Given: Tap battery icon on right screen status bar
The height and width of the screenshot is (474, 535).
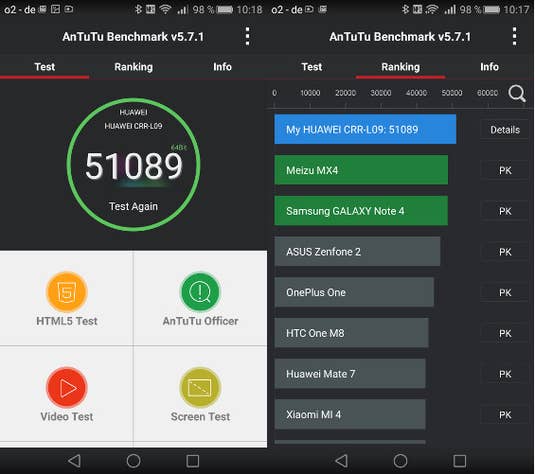Looking at the screenshot, I should click(491, 10).
